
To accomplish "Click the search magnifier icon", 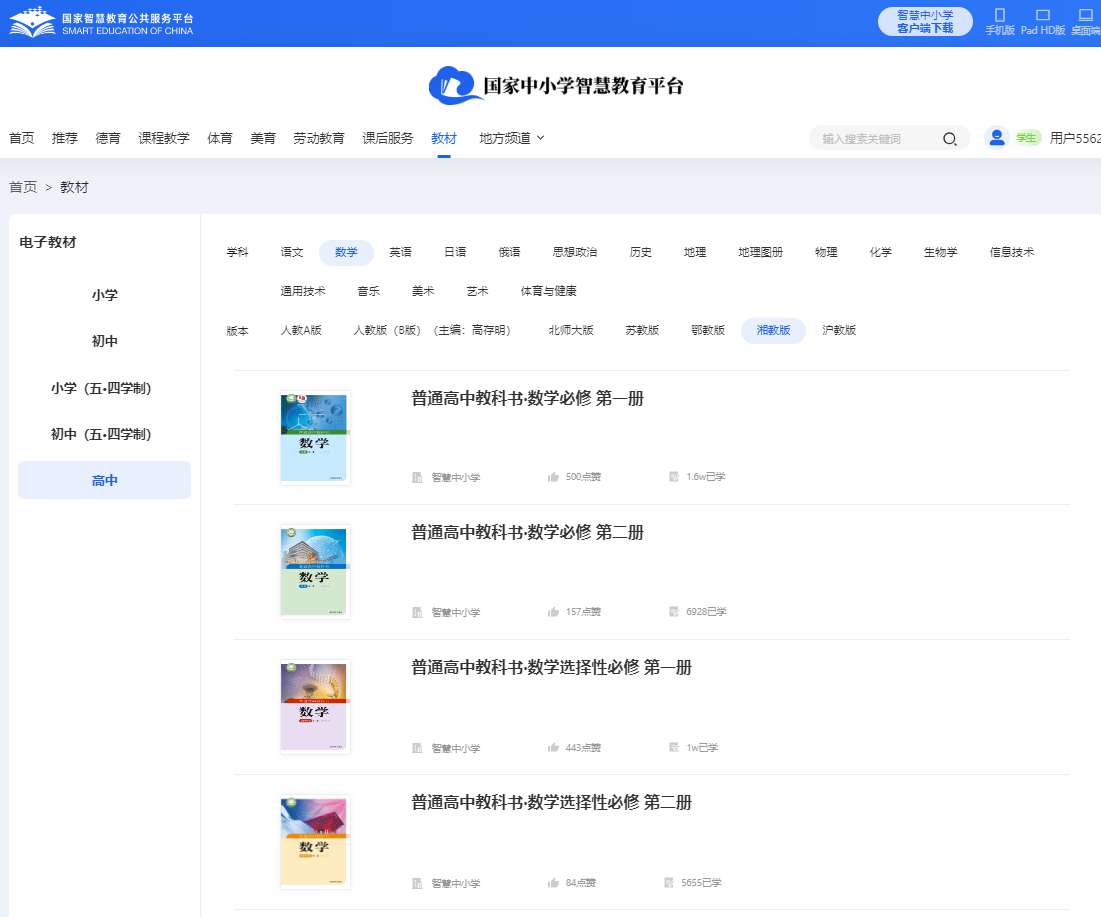I will tap(949, 138).
